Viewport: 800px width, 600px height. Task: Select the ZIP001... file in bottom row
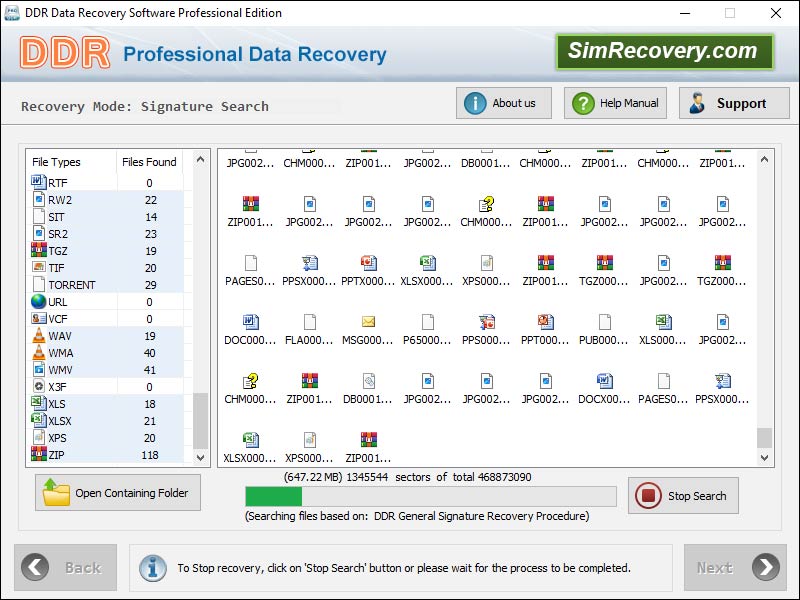pos(368,440)
